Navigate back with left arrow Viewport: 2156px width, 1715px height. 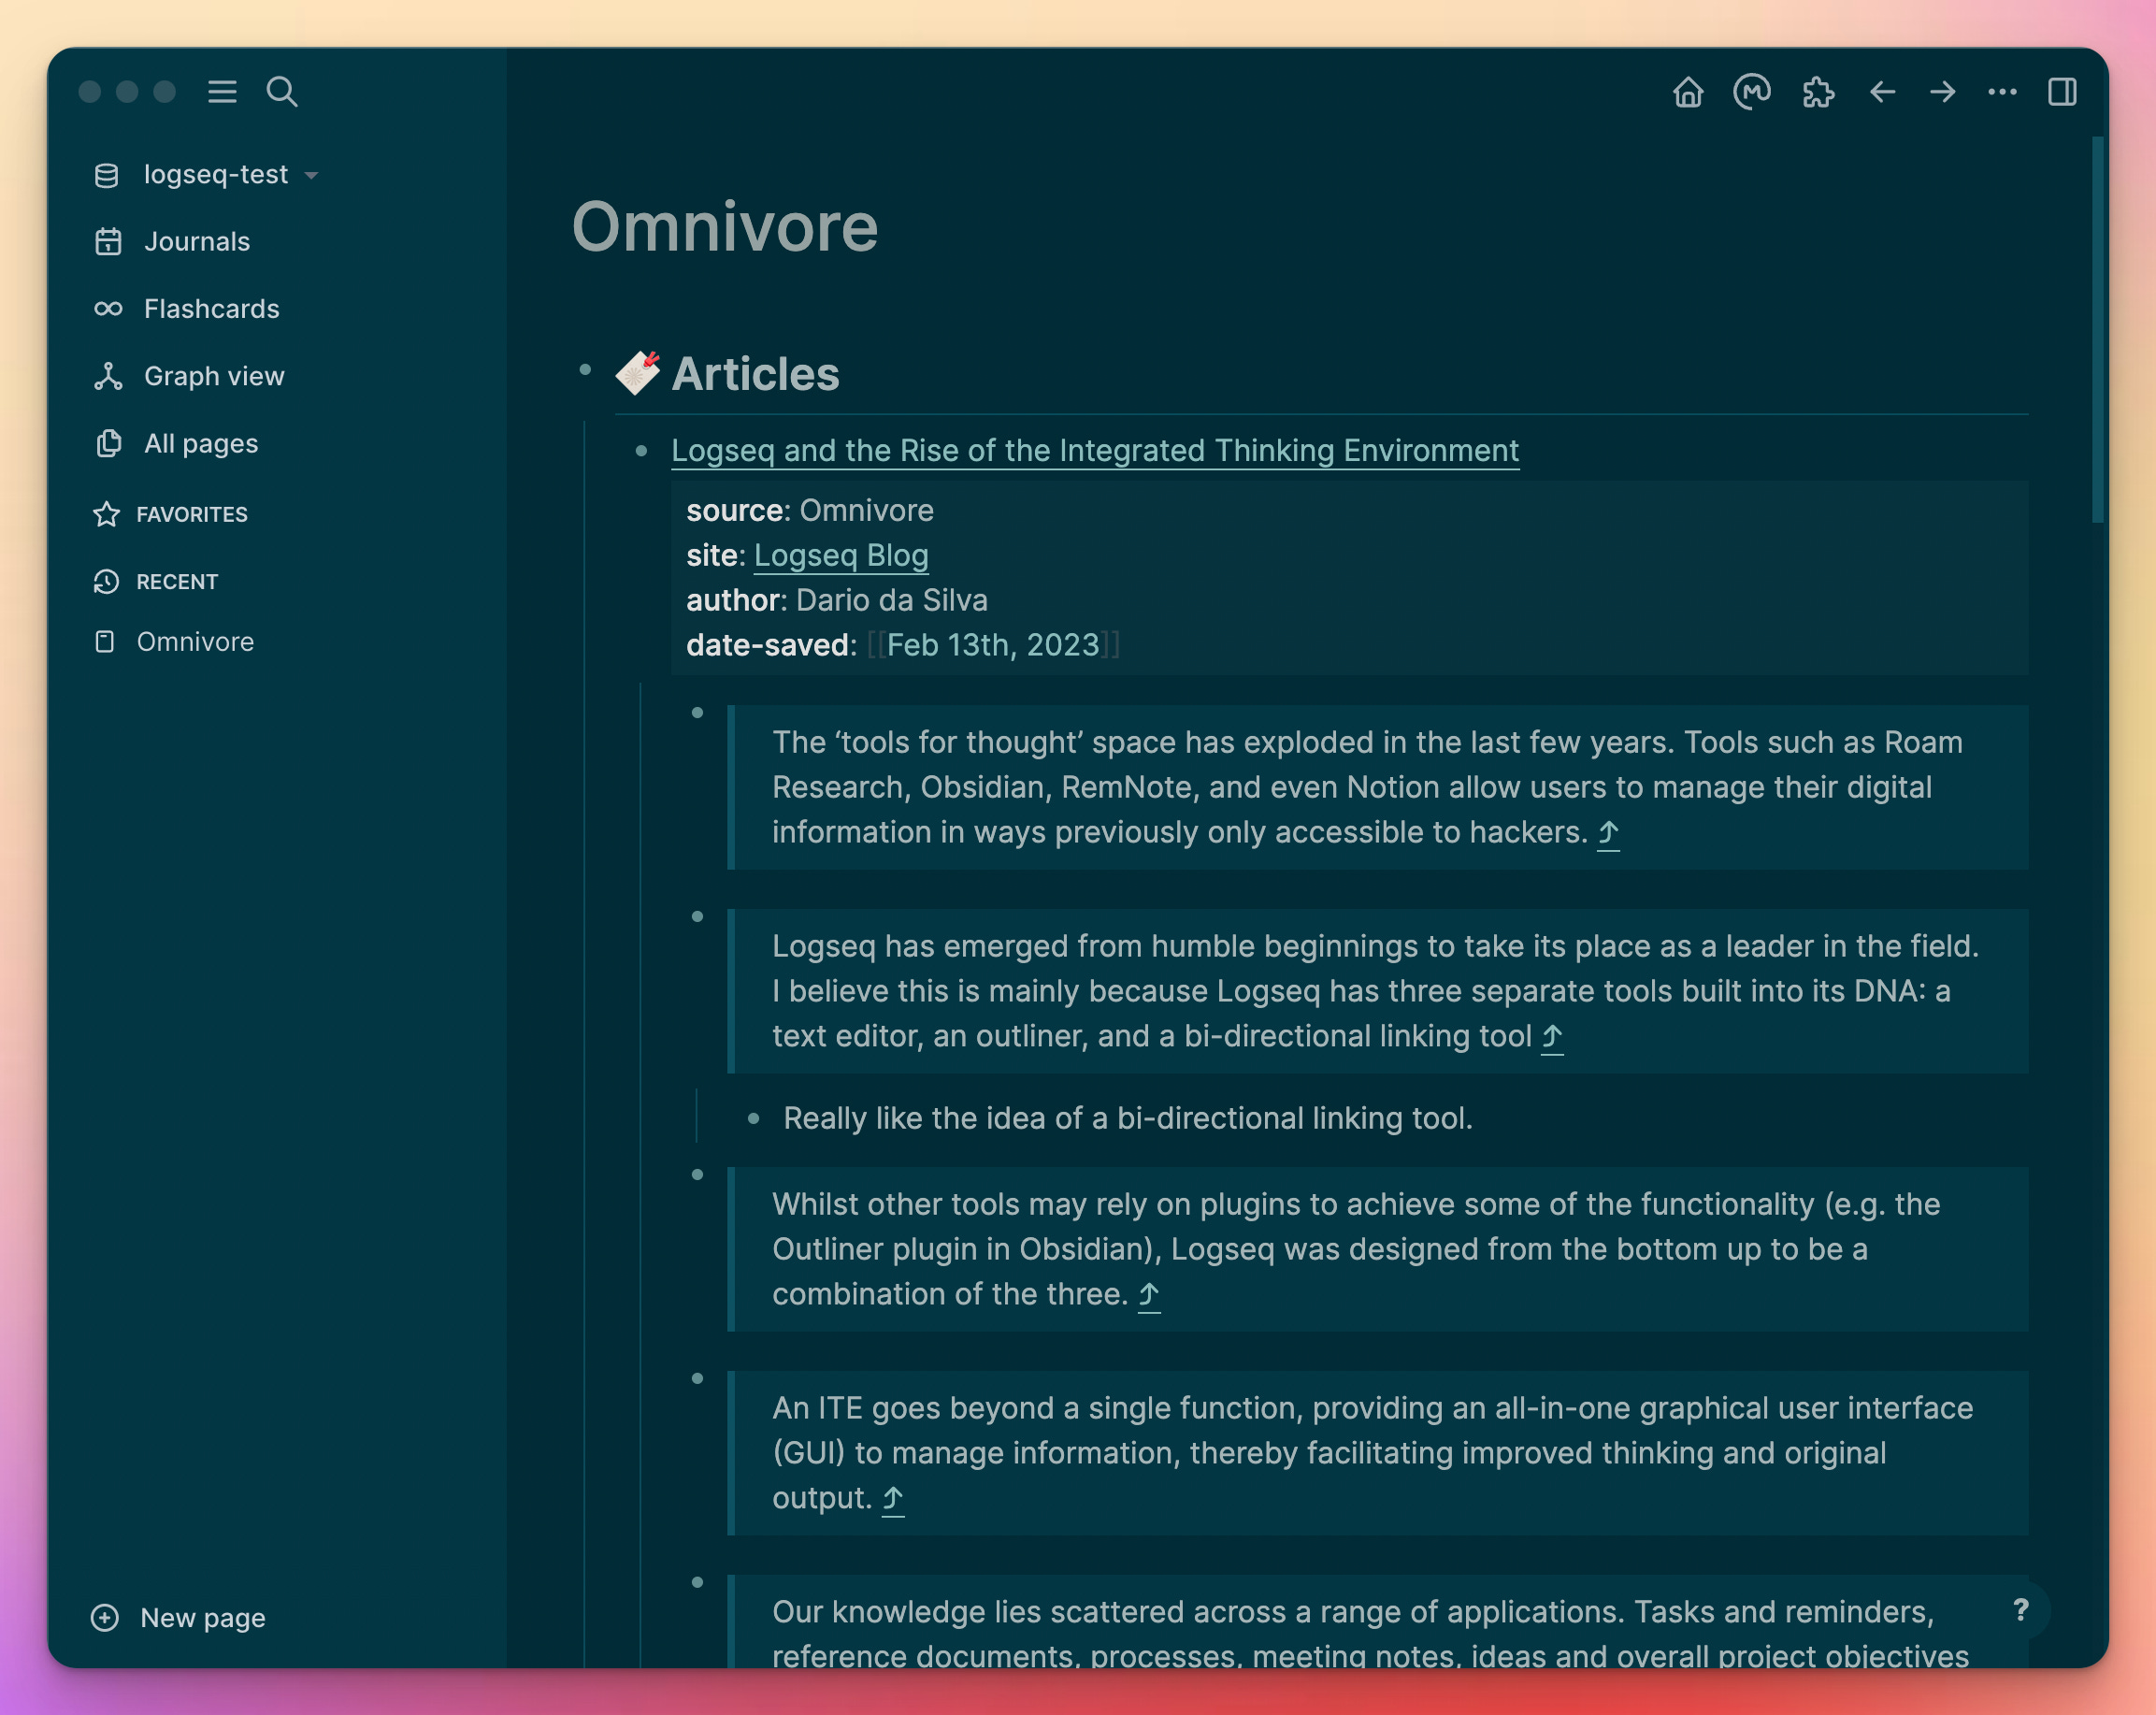pyautogui.click(x=1883, y=92)
